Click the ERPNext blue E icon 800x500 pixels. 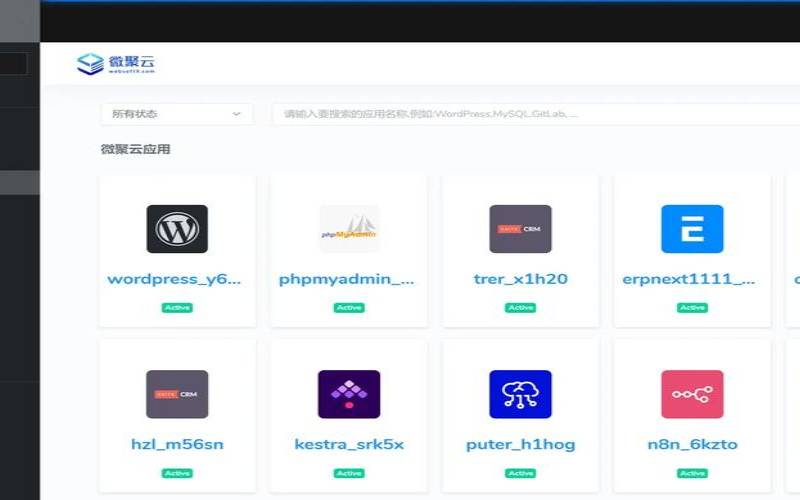click(692, 229)
